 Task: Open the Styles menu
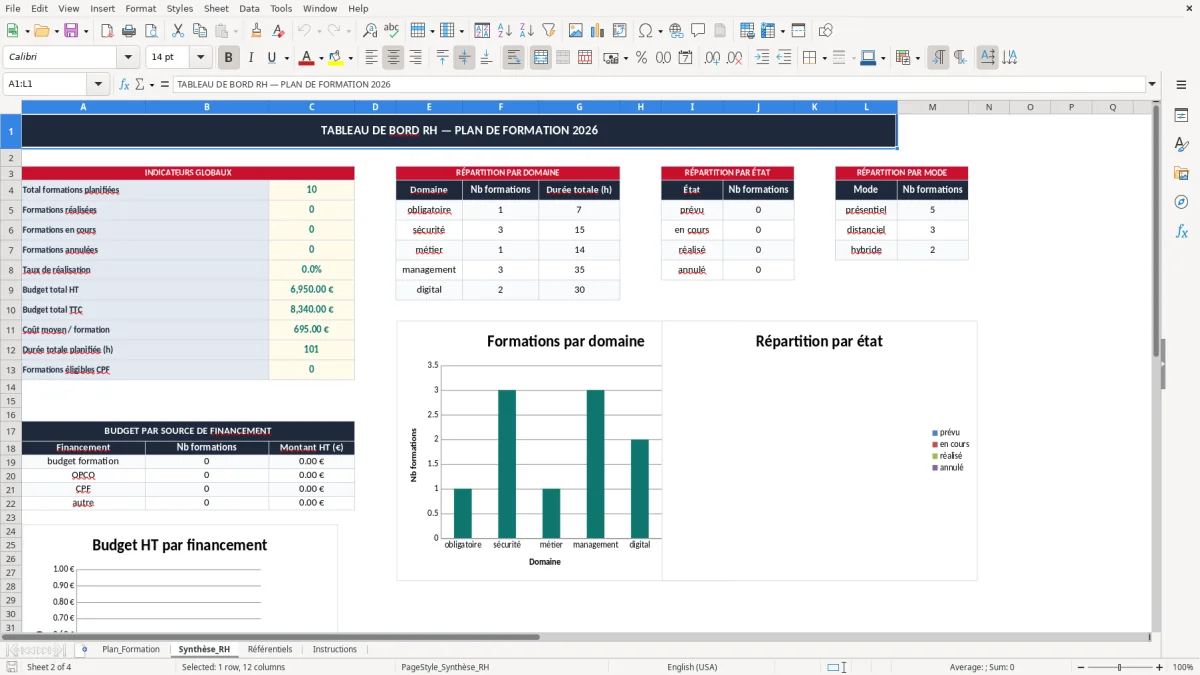pyautogui.click(x=180, y=8)
